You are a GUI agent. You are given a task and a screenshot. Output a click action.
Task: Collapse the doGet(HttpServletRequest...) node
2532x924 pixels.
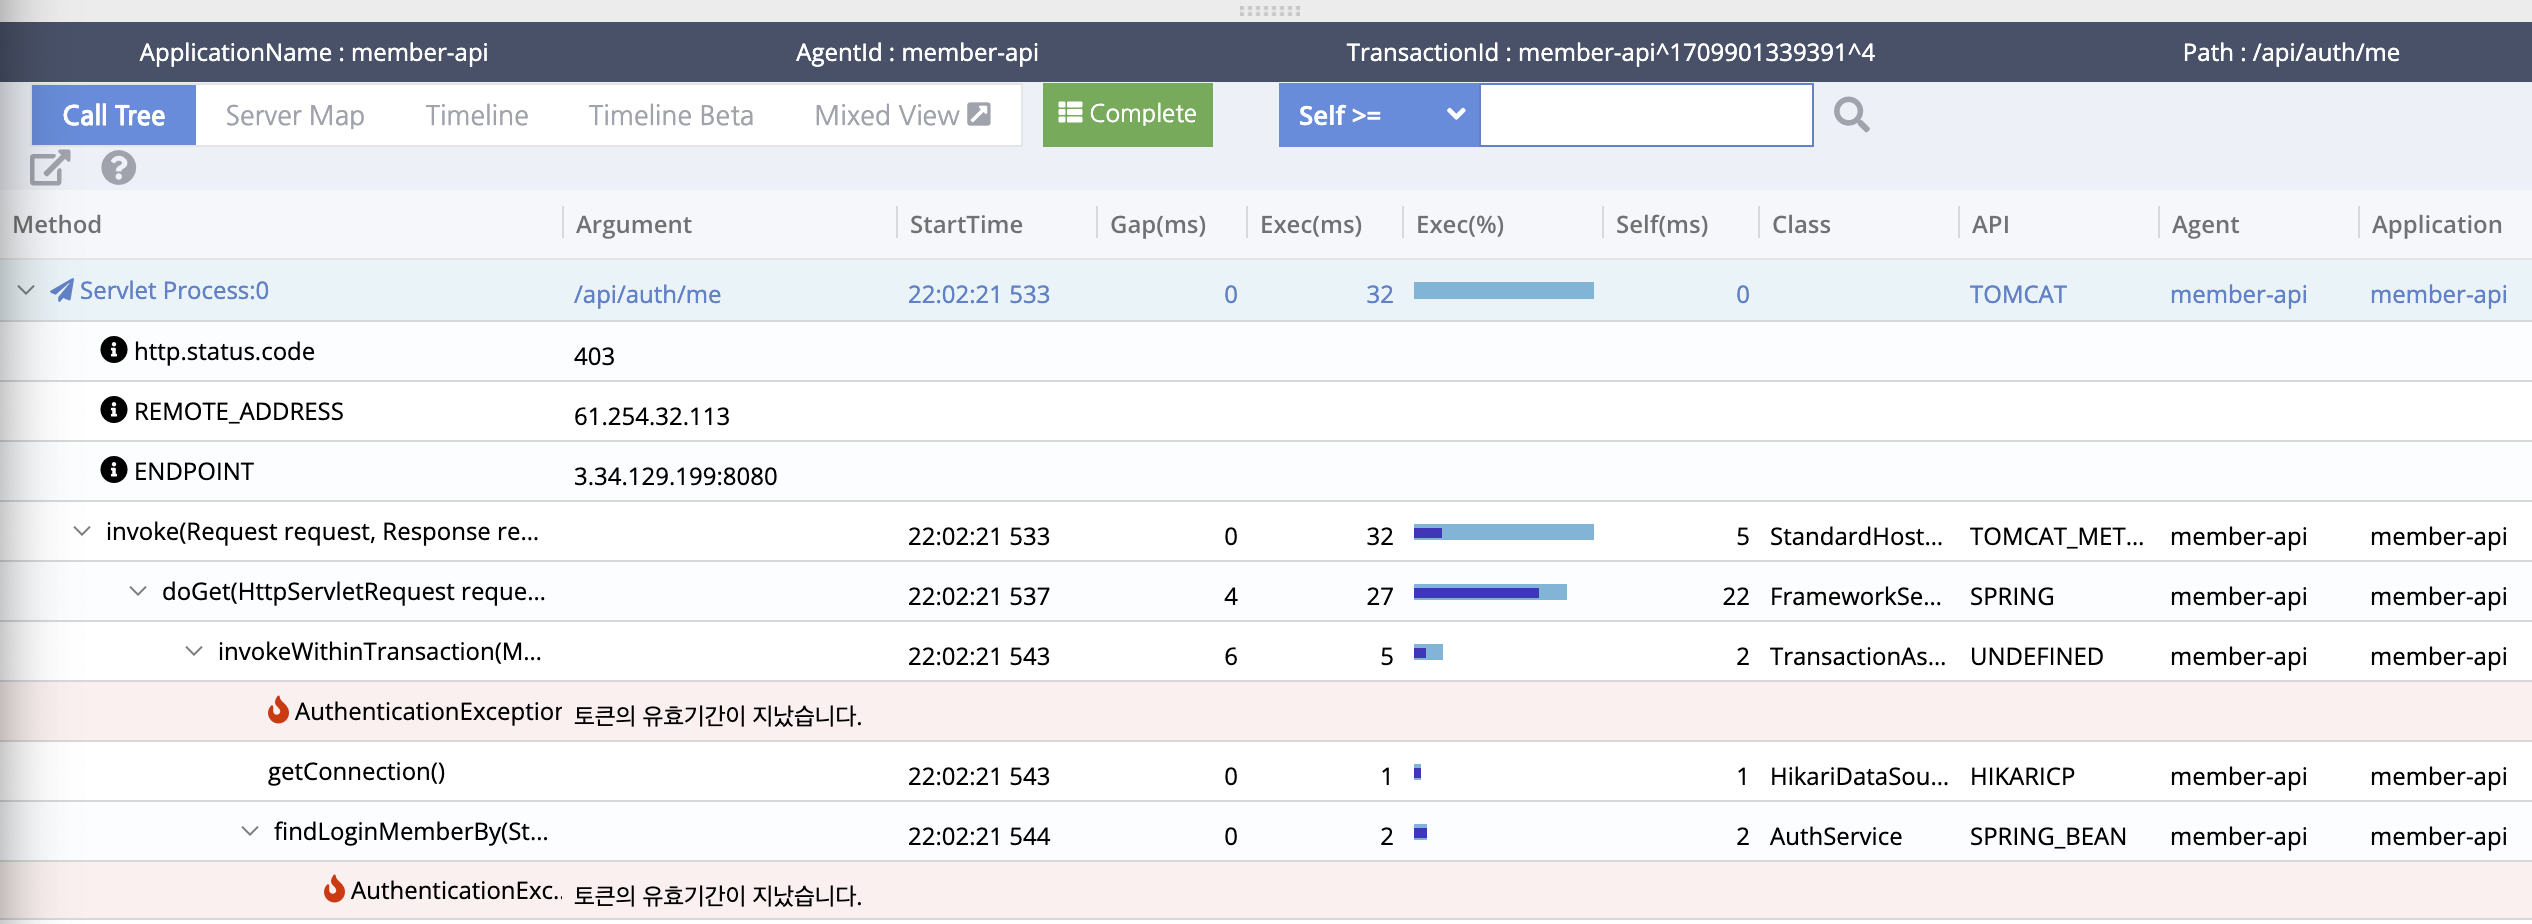click(138, 591)
